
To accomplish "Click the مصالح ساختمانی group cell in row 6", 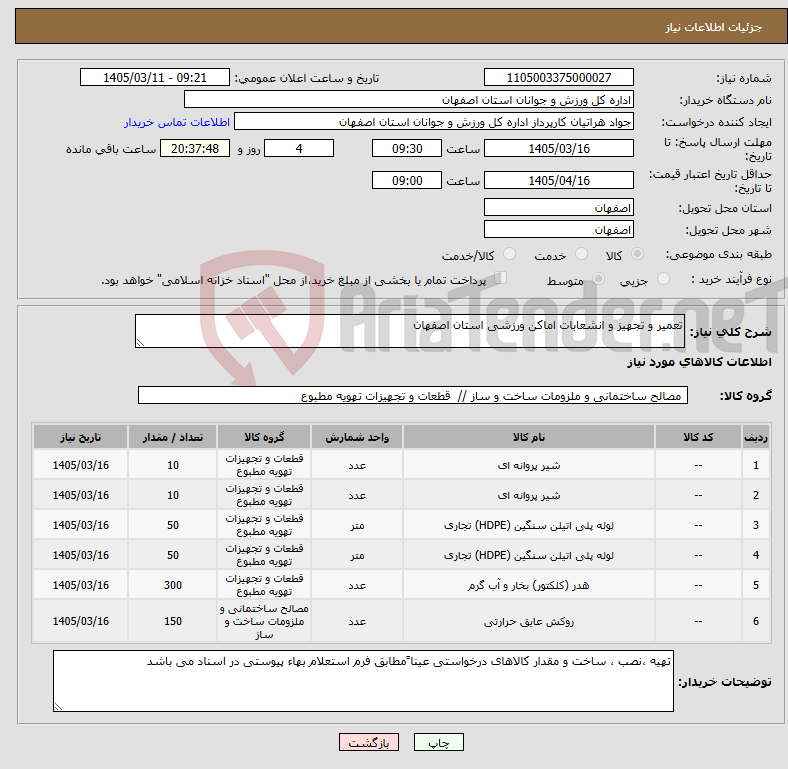I will tap(264, 621).
